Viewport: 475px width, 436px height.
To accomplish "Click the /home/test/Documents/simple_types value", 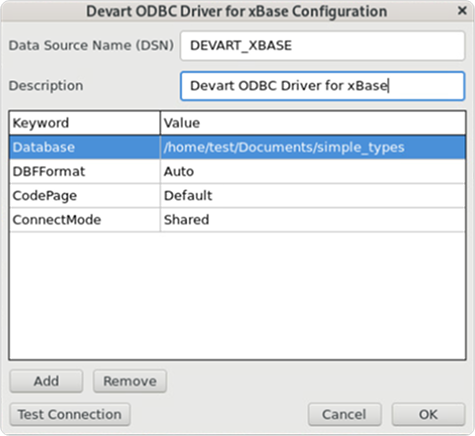I will [313, 147].
